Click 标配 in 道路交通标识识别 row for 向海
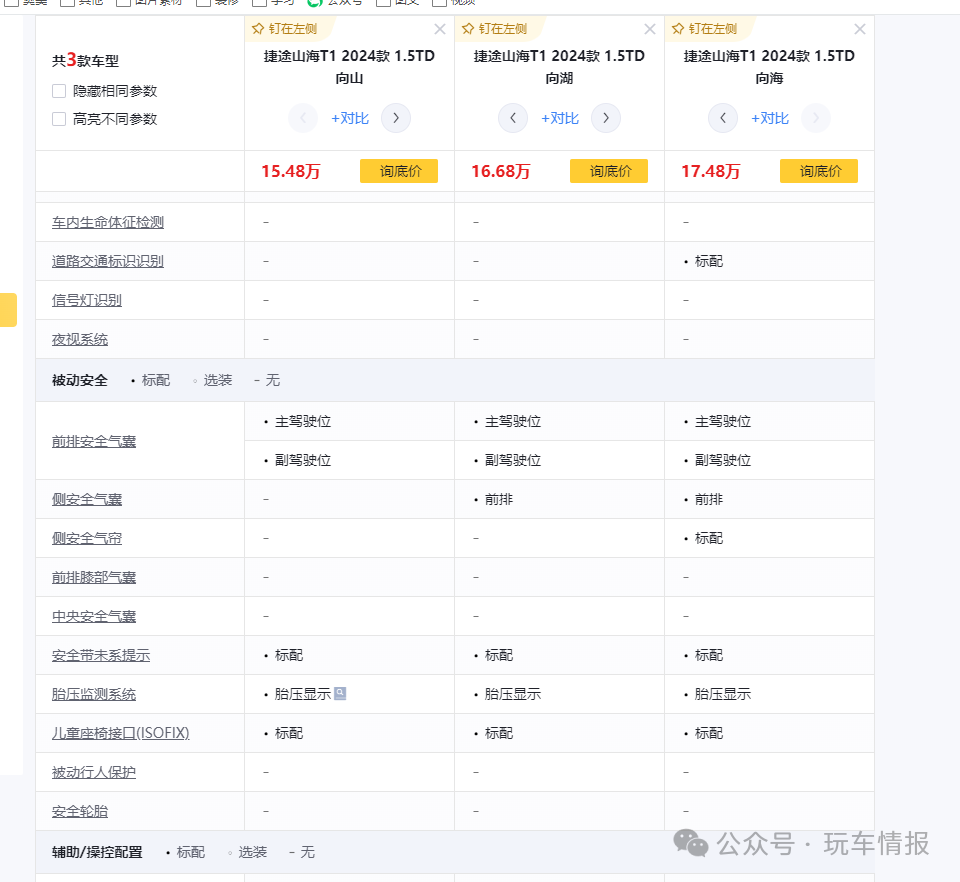The image size is (960, 882). pyautogui.click(x=709, y=261)
